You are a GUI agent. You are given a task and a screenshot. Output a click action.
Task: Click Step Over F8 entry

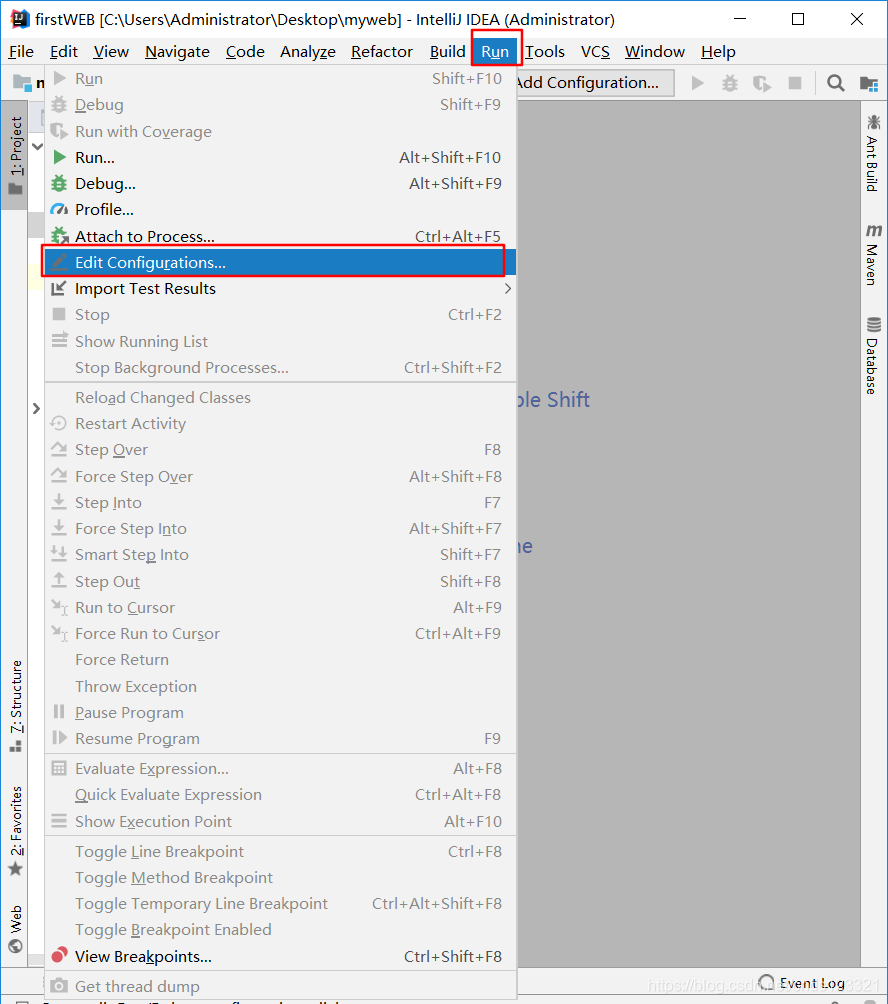[x=280, y=450]
